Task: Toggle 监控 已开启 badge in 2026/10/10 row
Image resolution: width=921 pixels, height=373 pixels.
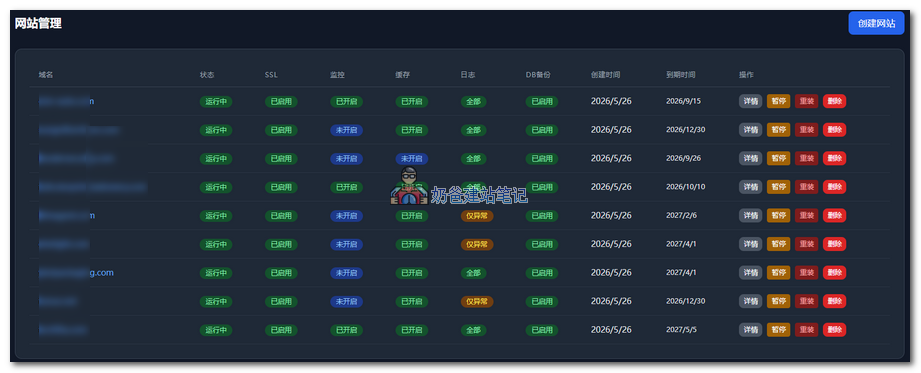Action: (346, 187)
